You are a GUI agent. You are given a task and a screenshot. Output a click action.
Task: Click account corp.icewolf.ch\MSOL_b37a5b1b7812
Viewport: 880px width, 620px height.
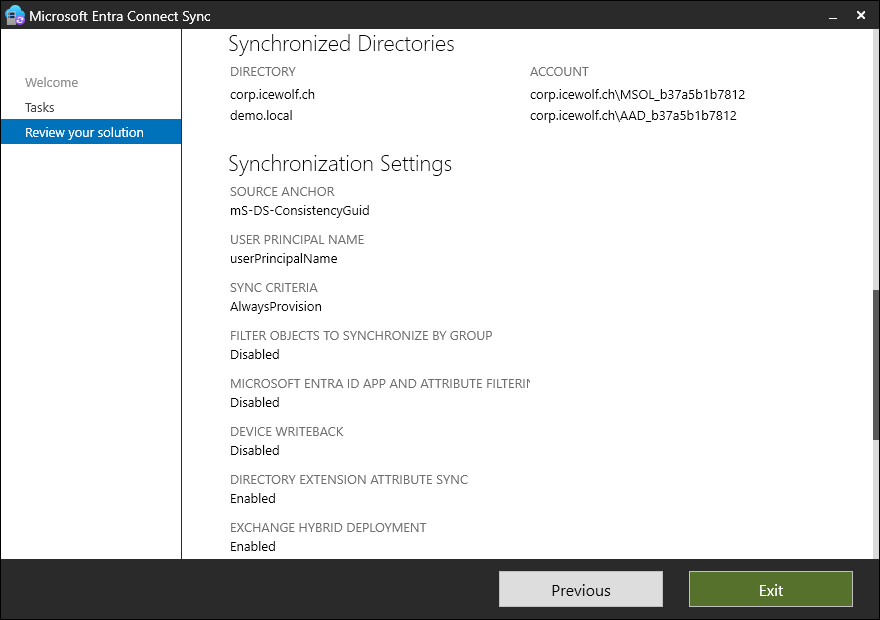tap(637, 94)
